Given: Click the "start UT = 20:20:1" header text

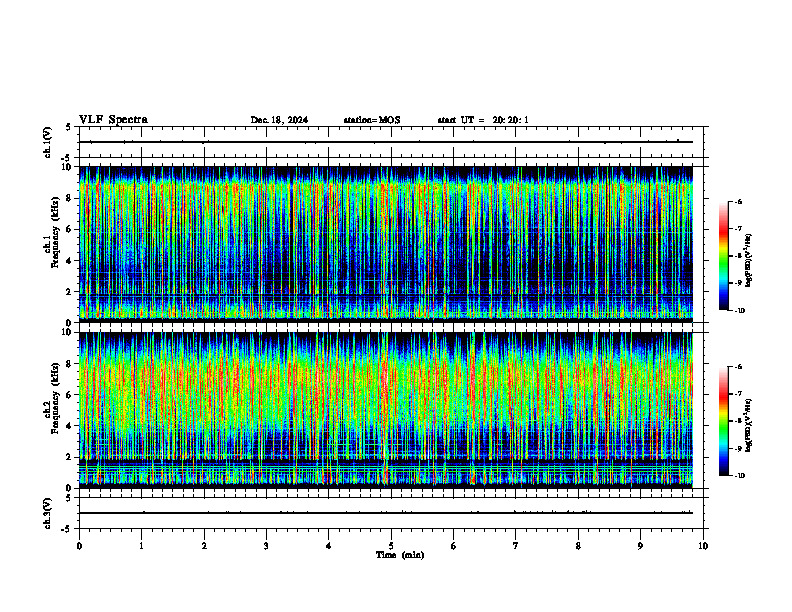Looking at the screenshot, I should coord(483,120).
